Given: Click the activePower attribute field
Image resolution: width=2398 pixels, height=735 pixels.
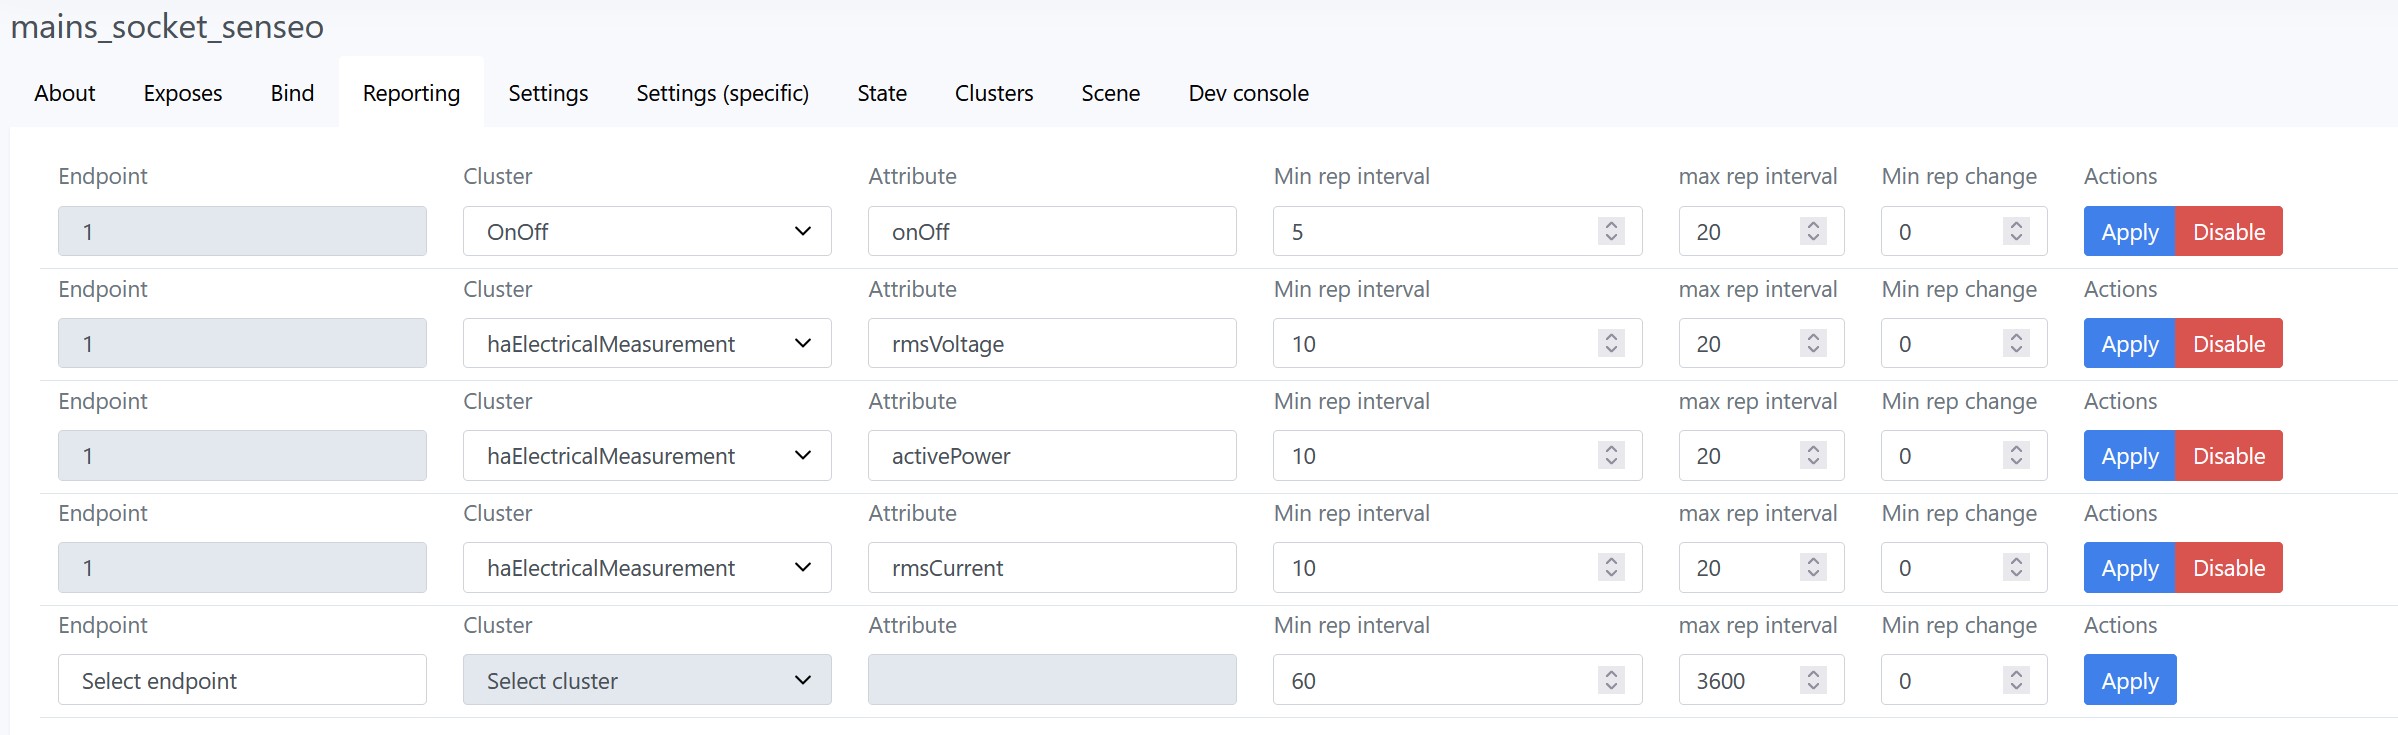Looking at the screenshot, I should coord(1051,455).
